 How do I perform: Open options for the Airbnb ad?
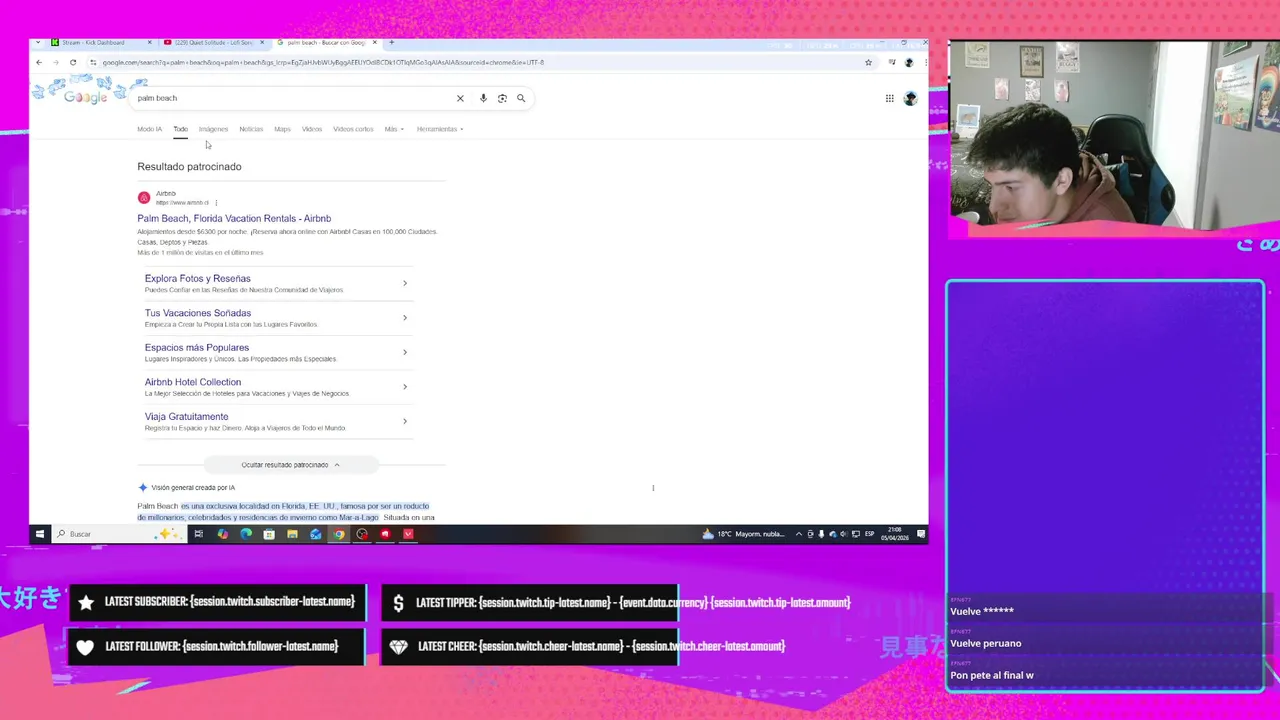pyautogui.click(x=216, y=203)
